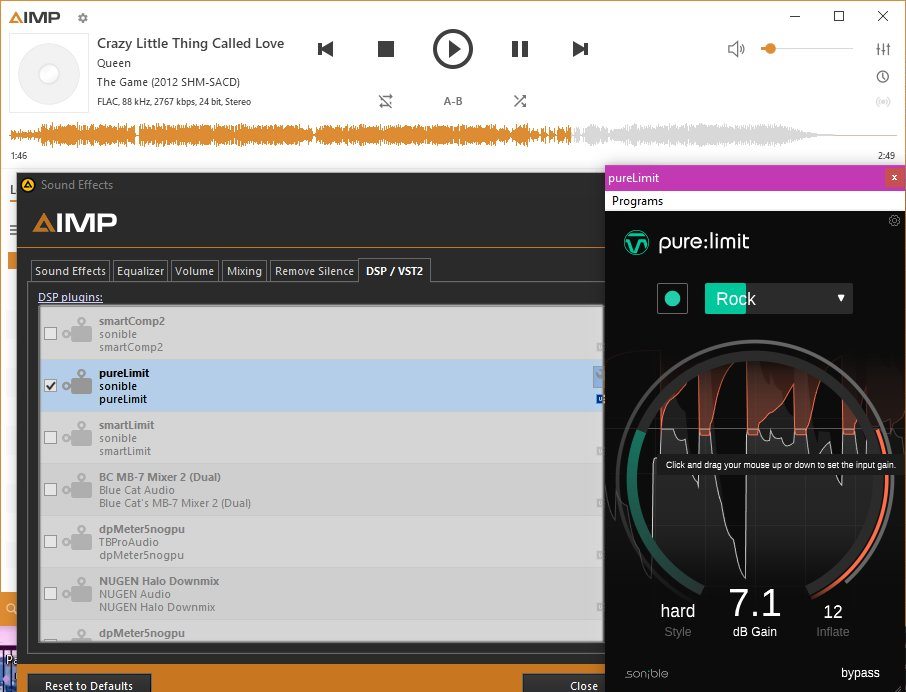Image resolution: width=906 pixels, height=692 pixels.
Task: Start playback with the Play button
Action: tap(453, 49)
